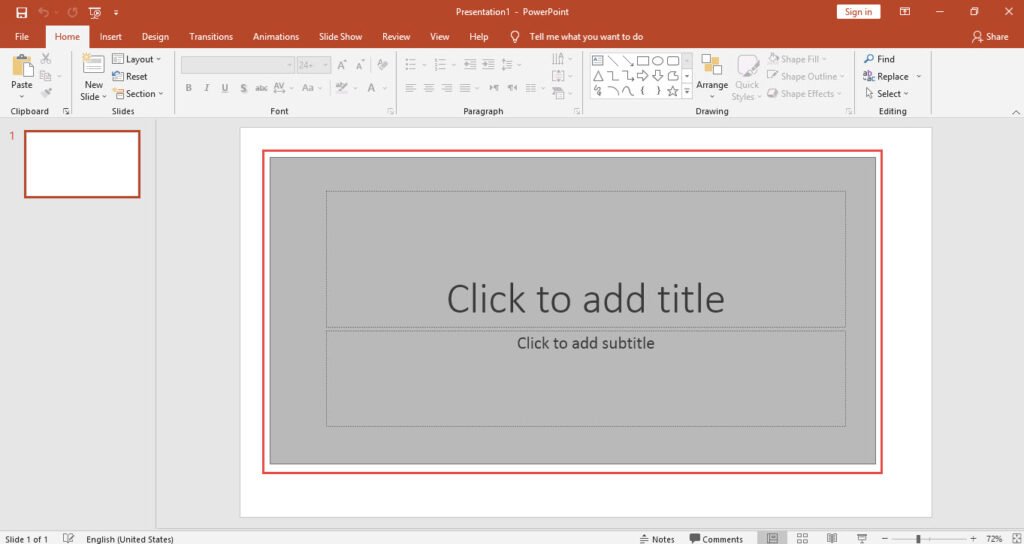Click Format Painter brush icon

(46, 93)
